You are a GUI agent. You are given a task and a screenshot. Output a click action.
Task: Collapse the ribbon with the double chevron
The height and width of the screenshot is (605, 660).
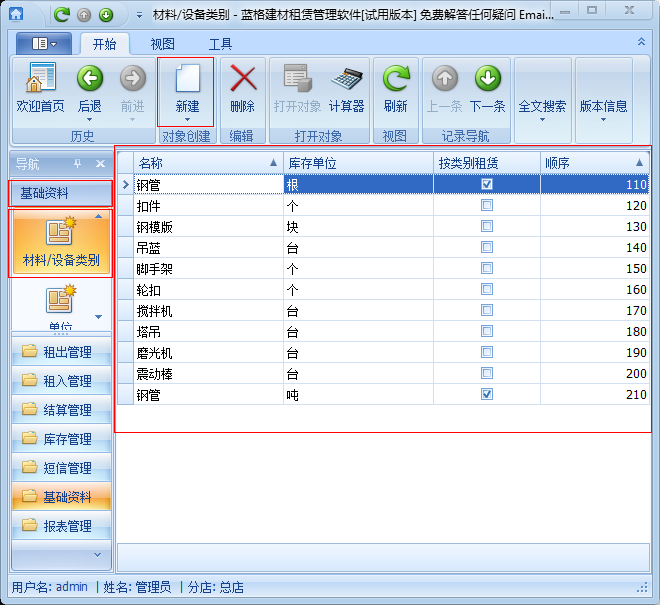[641, 41]
